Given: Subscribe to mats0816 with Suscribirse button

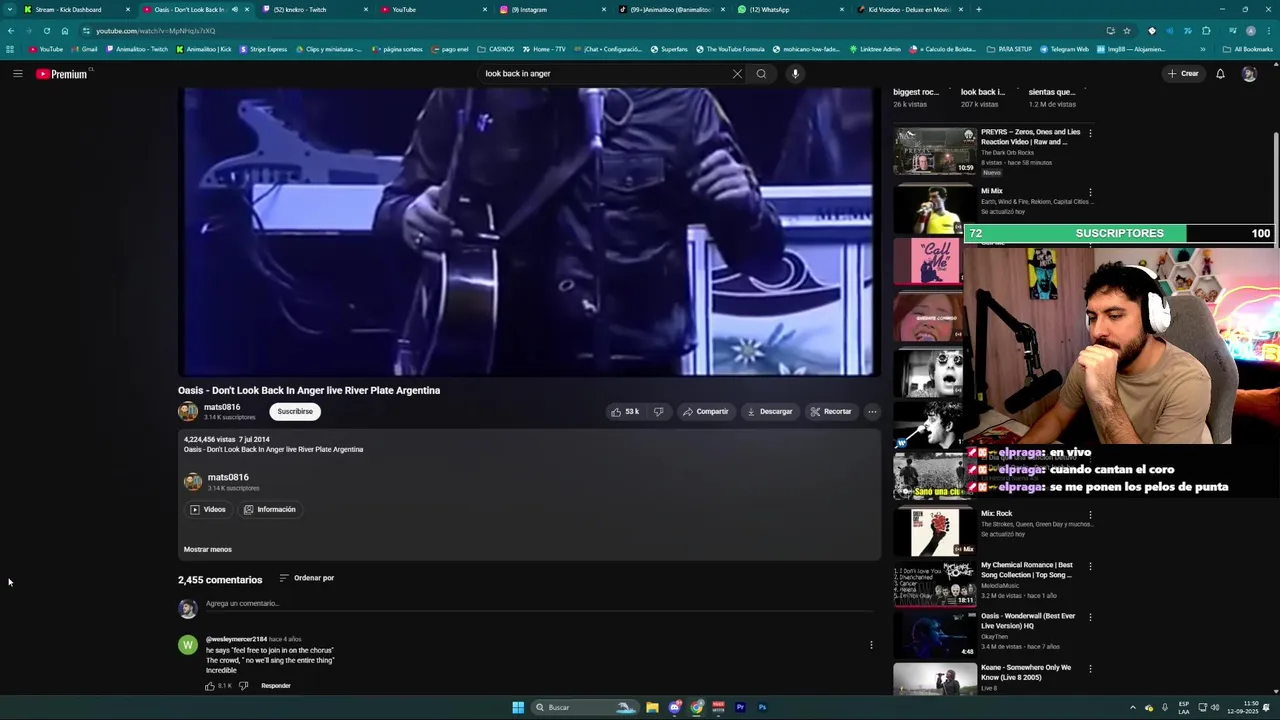Looking at the screenshot, I should [x=295, y=411].
